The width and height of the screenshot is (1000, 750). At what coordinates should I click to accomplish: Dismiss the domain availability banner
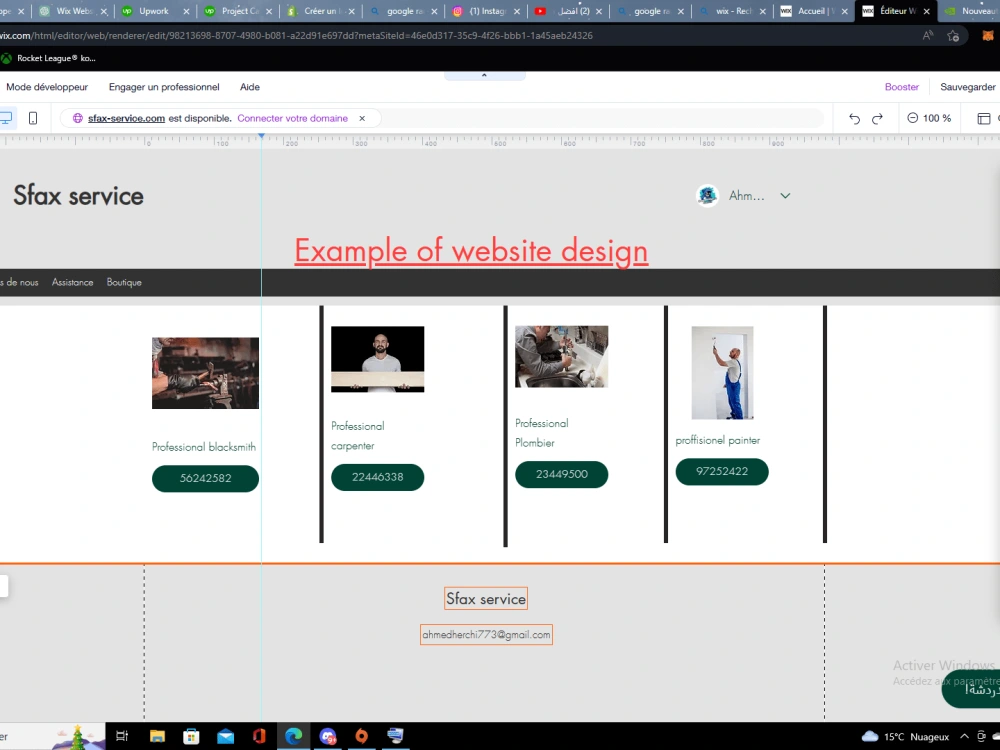tap(362, 118)
